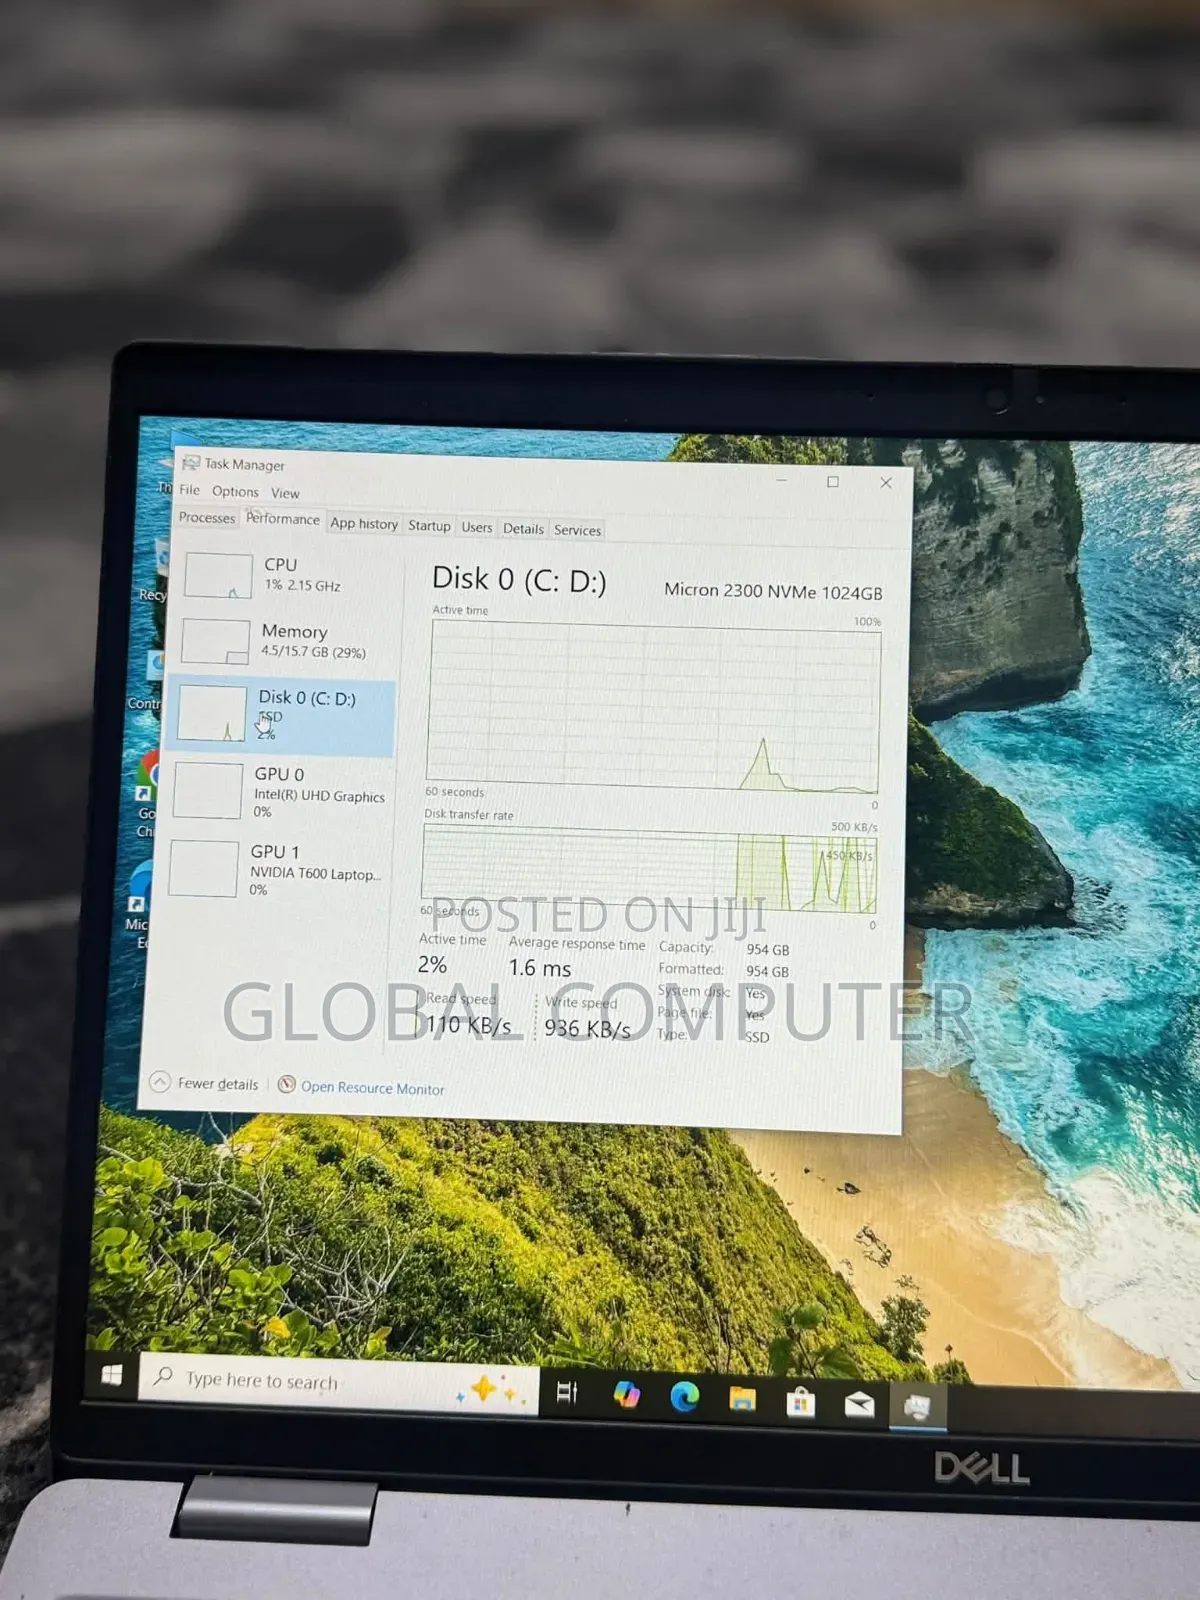Select GPU 1 NVIDIA T600 entry
The height and width of the screenshot is (1600, 1200).
pyautogui.click(x=277, y=869)
